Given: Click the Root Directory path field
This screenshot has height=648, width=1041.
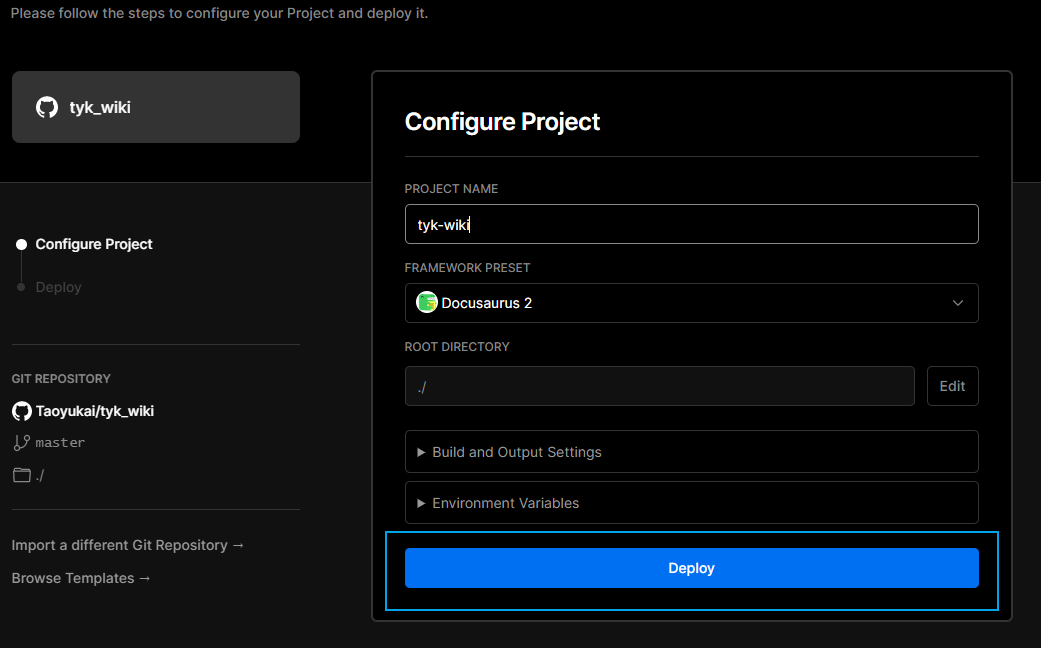Looking at the screenshot, I should tap(659, 386).
